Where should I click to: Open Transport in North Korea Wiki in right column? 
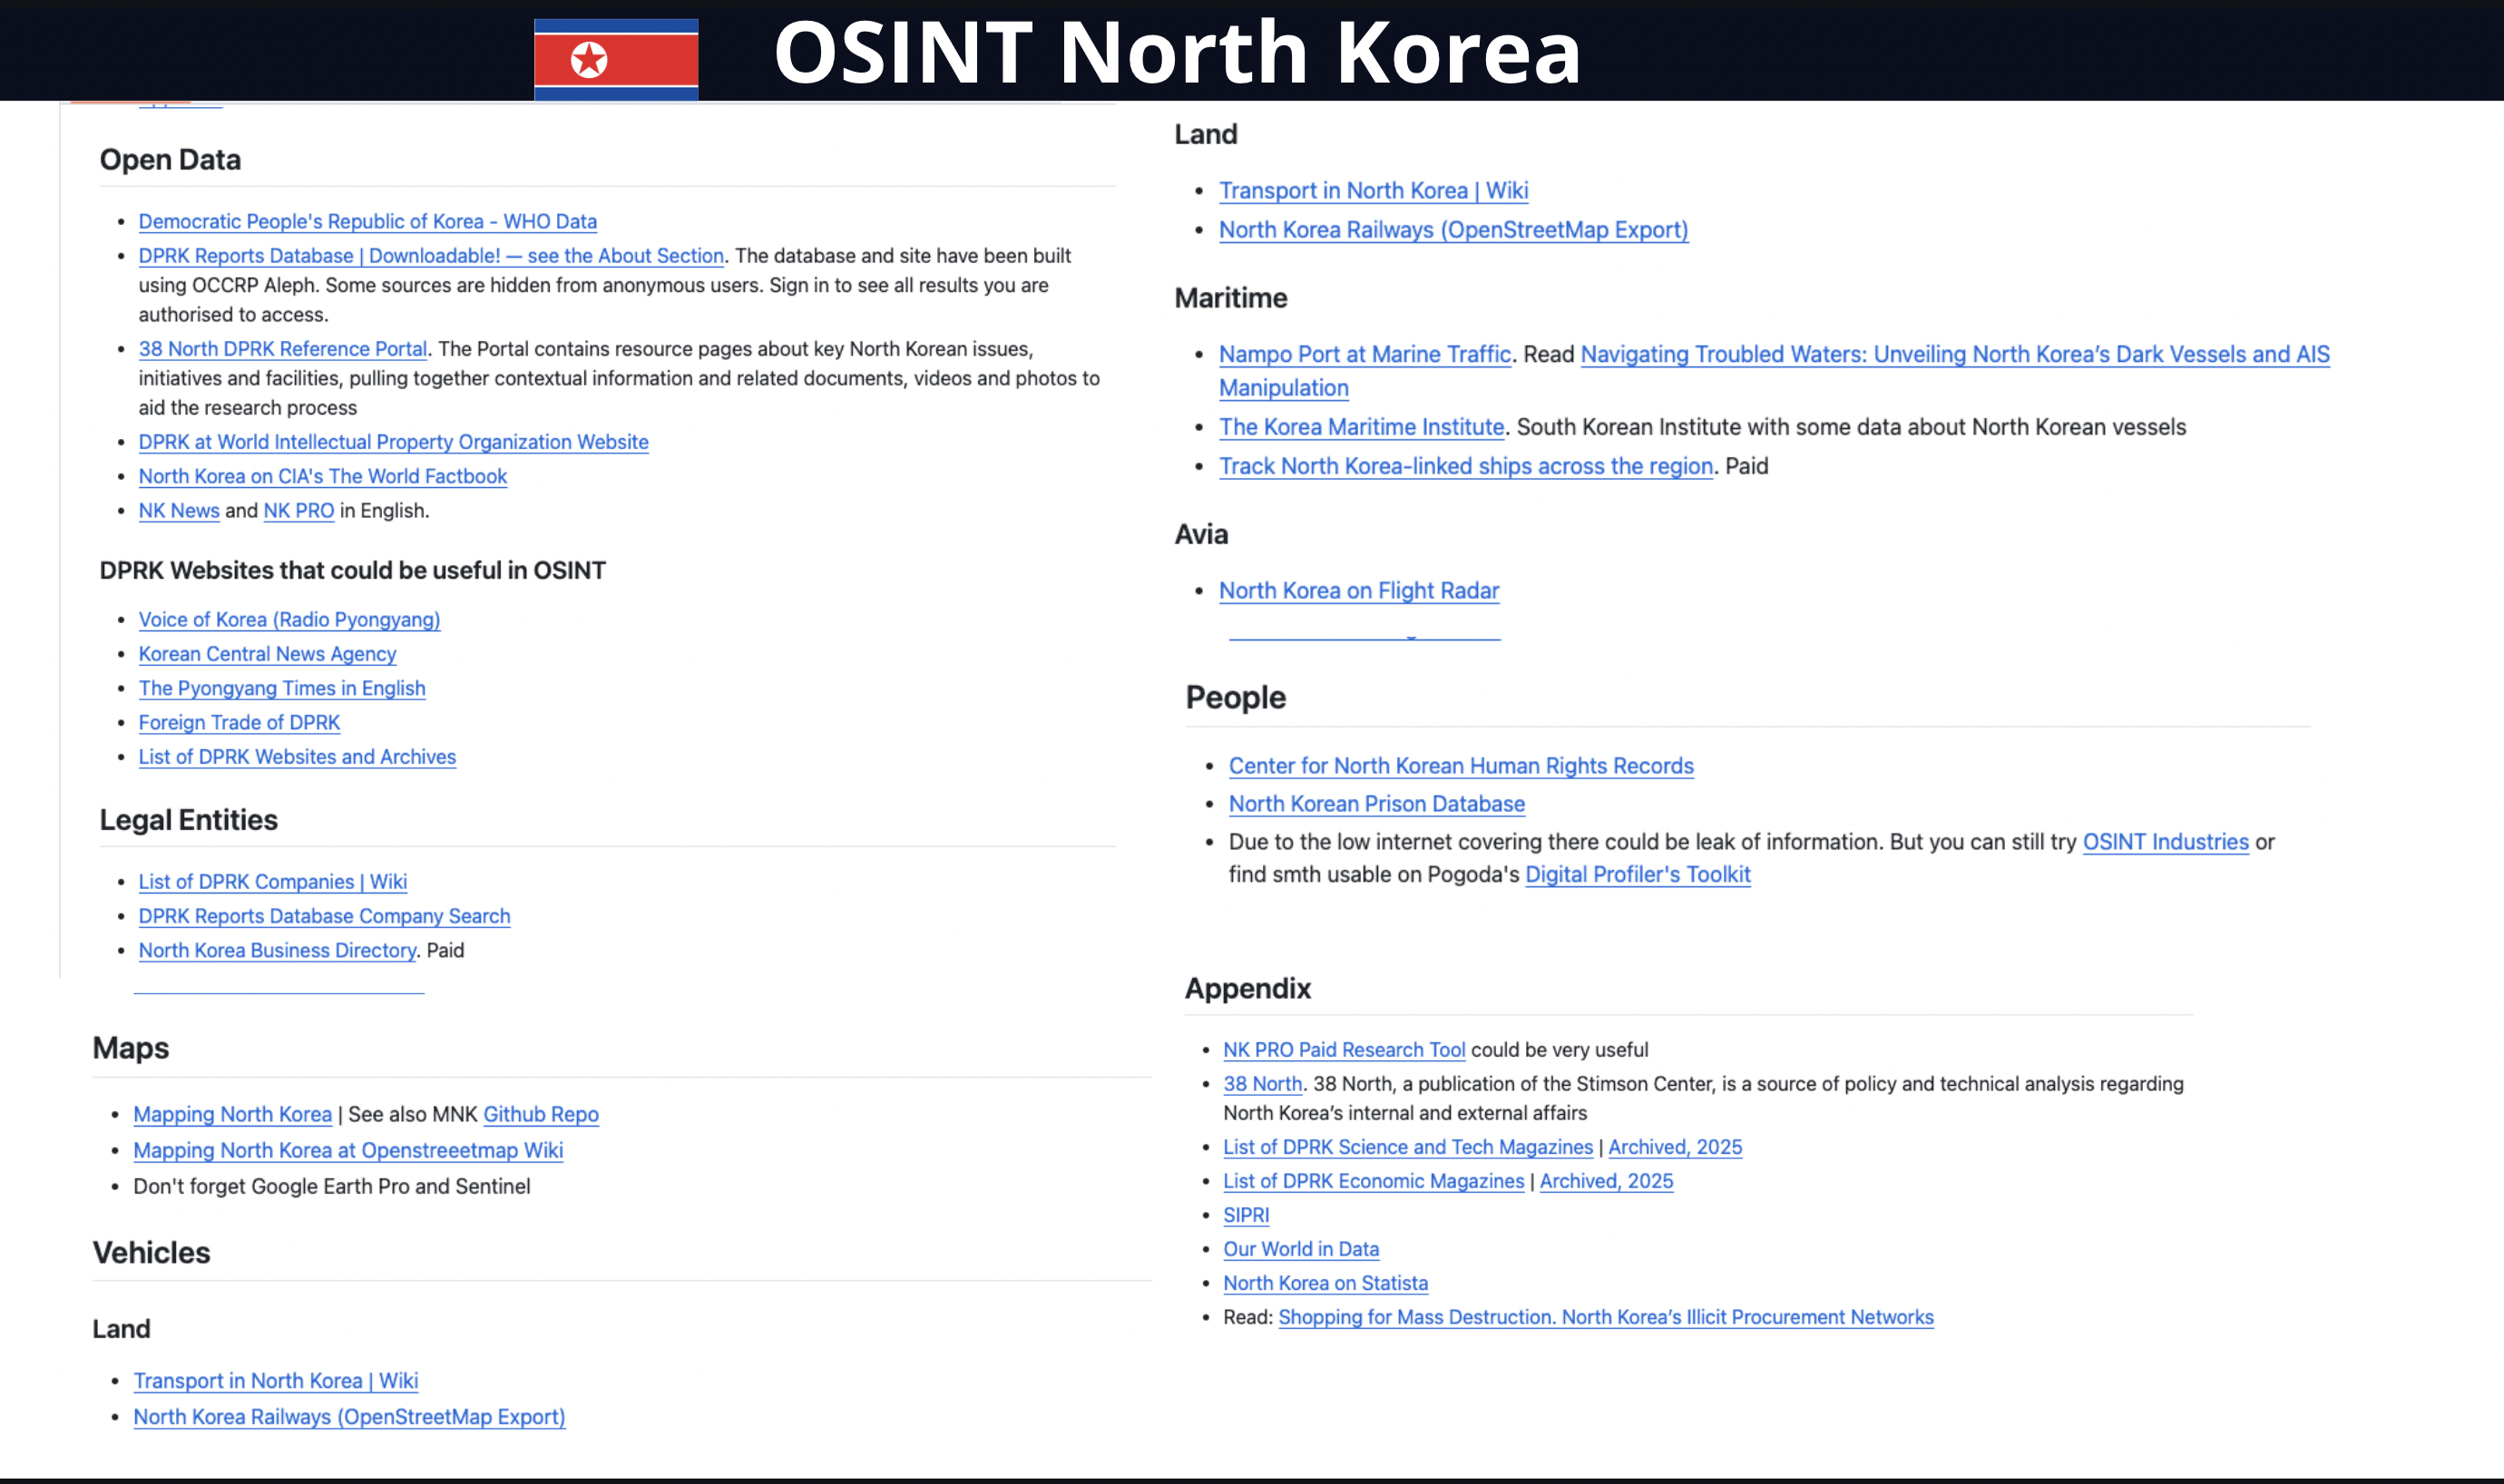(x=1373, y=190)
